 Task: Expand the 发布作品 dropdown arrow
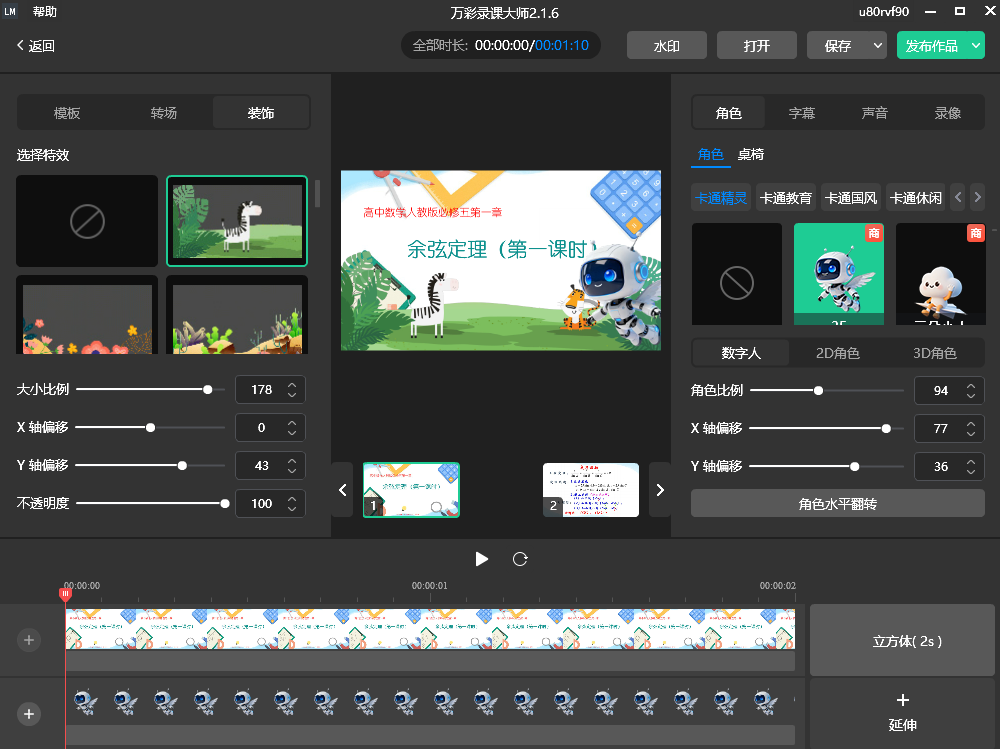pyautogui.click(x=976, y=46)
